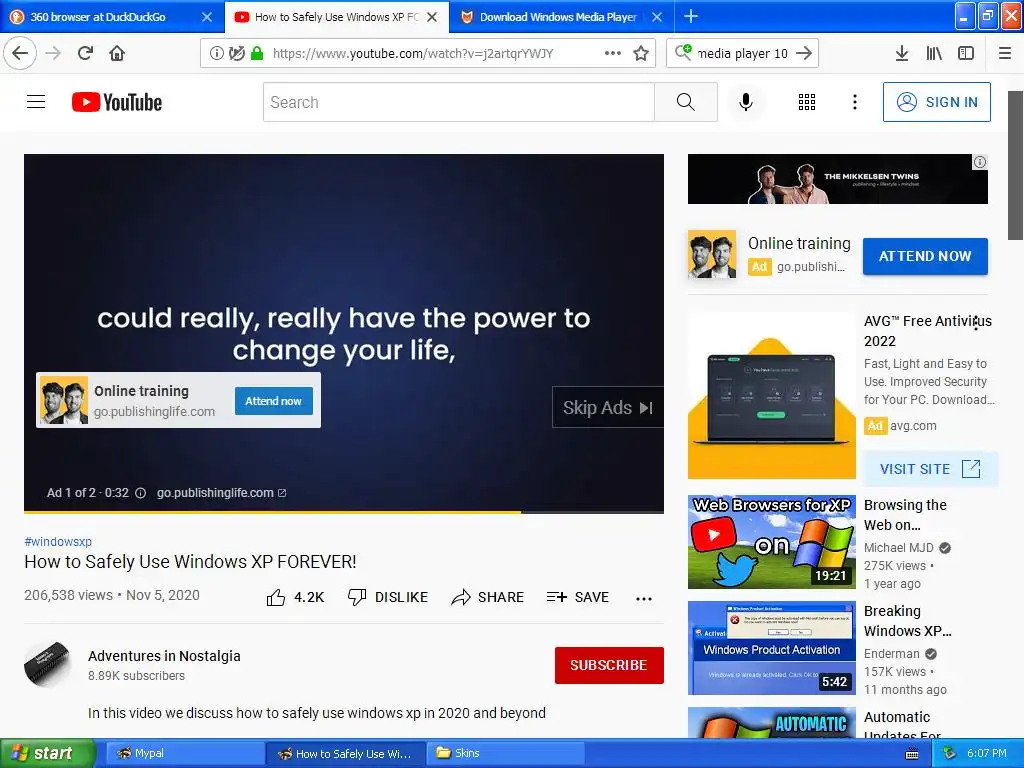Save the video to a playlist
The image size is (1024, 768).
578,597
